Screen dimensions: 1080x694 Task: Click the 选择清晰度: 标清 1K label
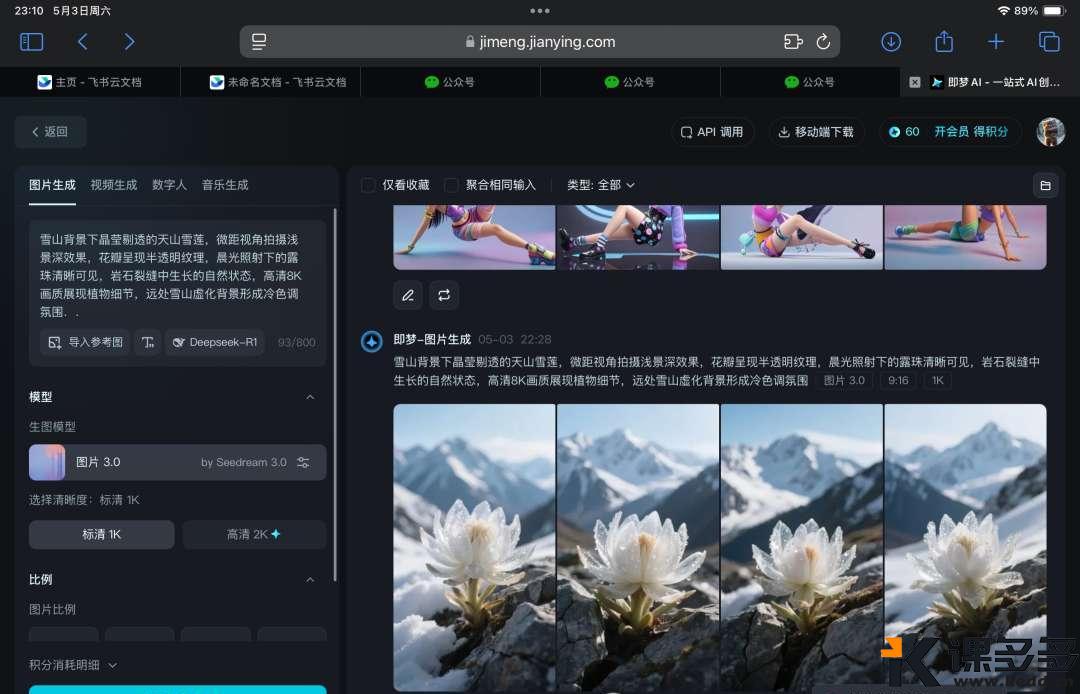(x=84, y=500)
